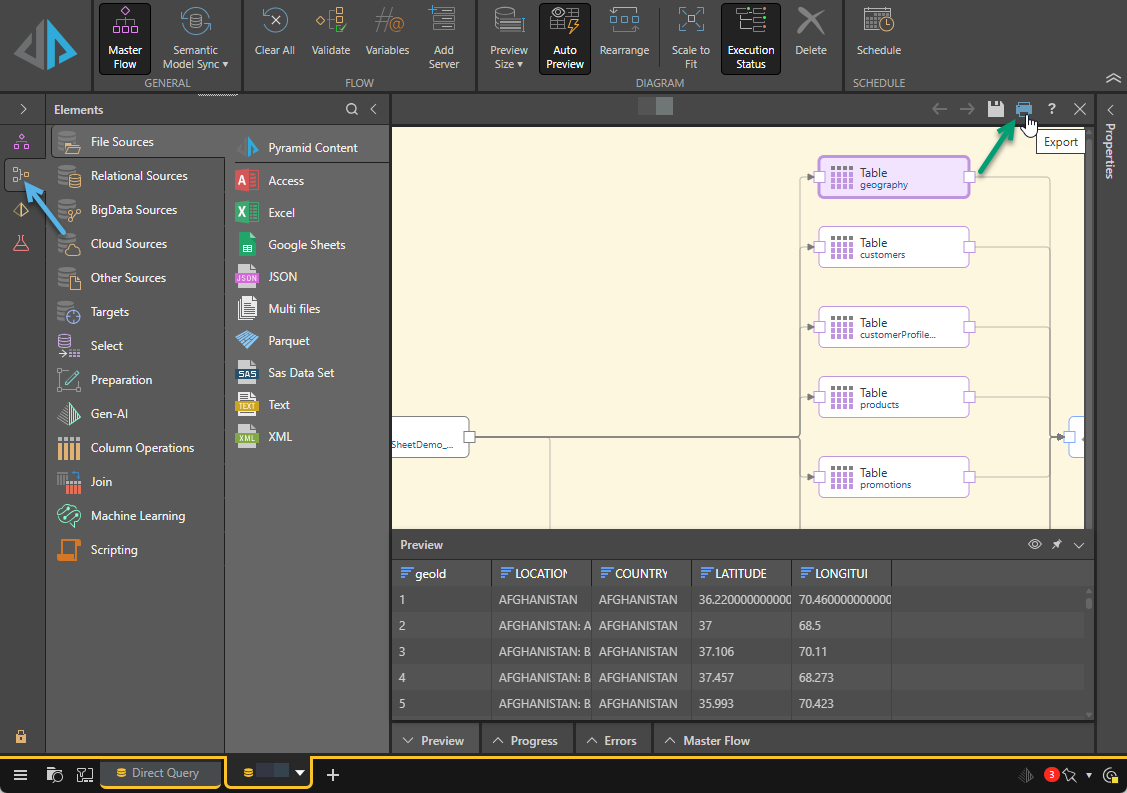1127x793 pixels.
Task: Open the Preview Size dropdown
Action: point(509,40)
